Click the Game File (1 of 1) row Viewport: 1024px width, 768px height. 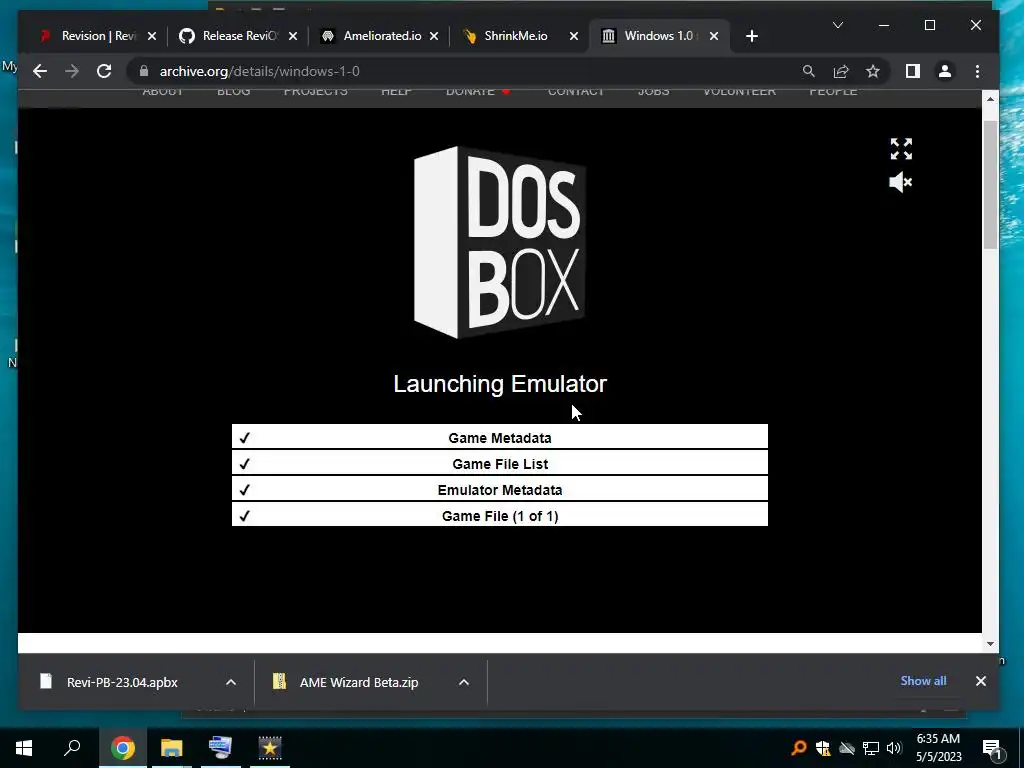pyautogui.click(x=500, y=515)
